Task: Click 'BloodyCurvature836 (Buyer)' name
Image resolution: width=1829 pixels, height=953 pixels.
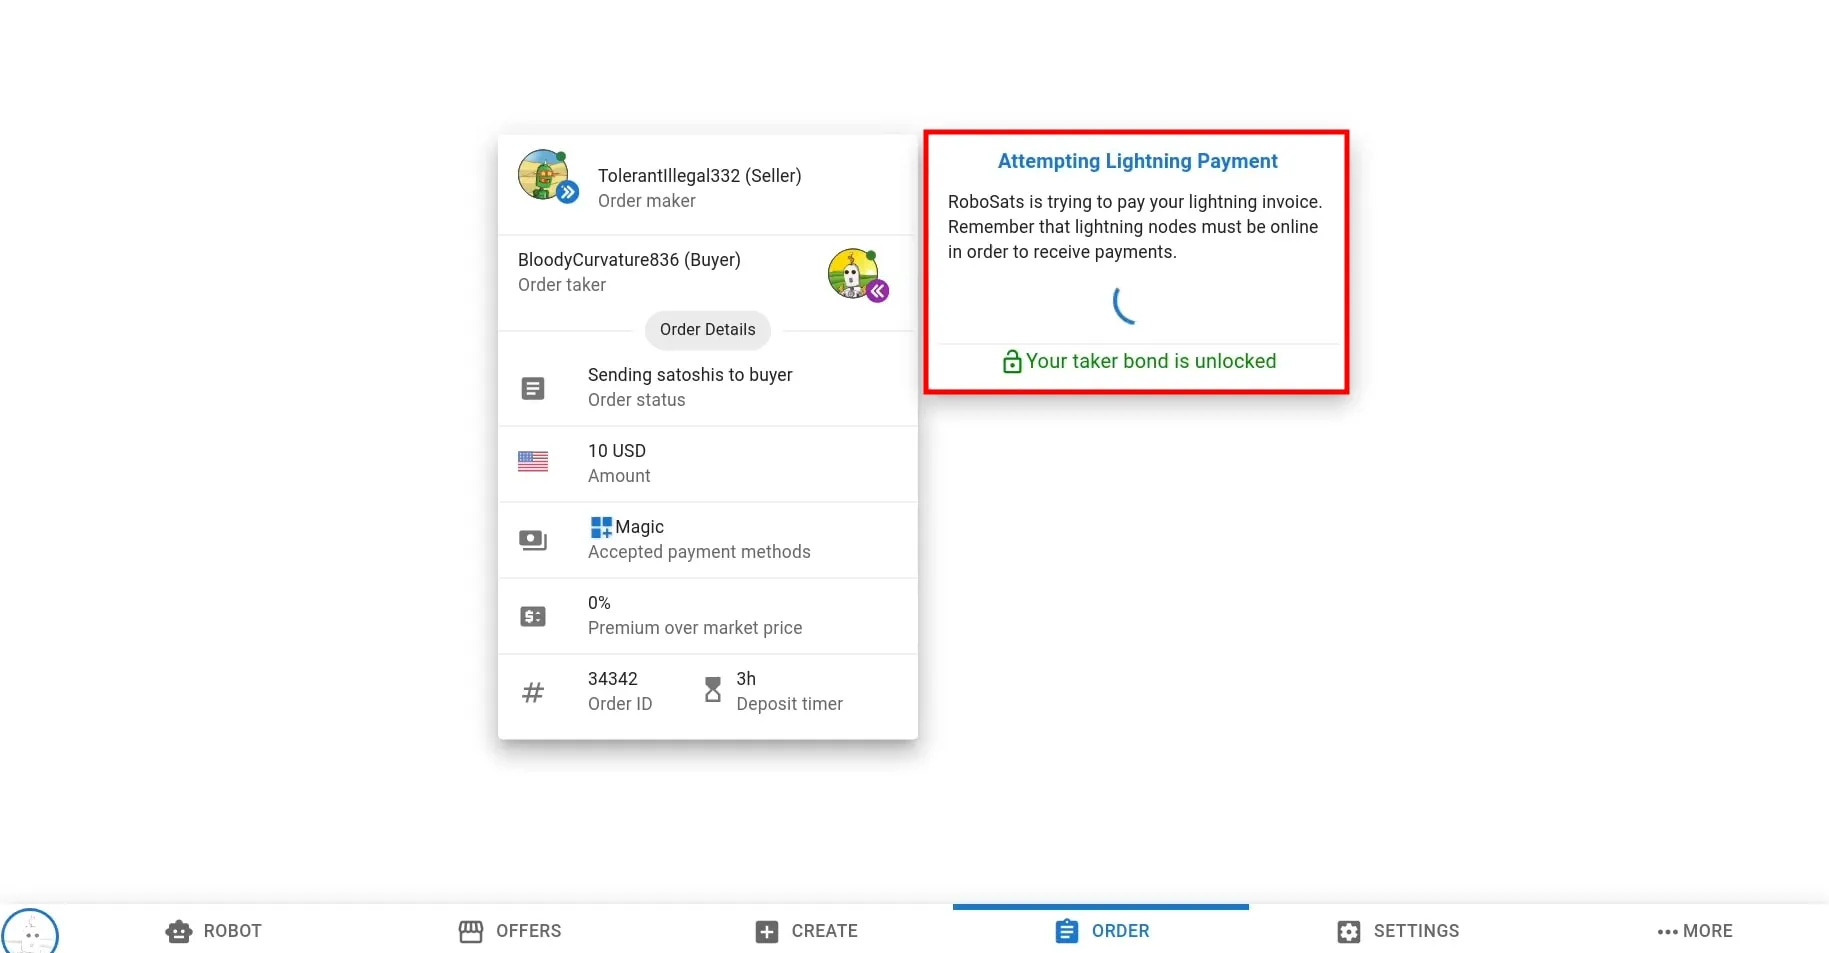Action: pos(629,260)
